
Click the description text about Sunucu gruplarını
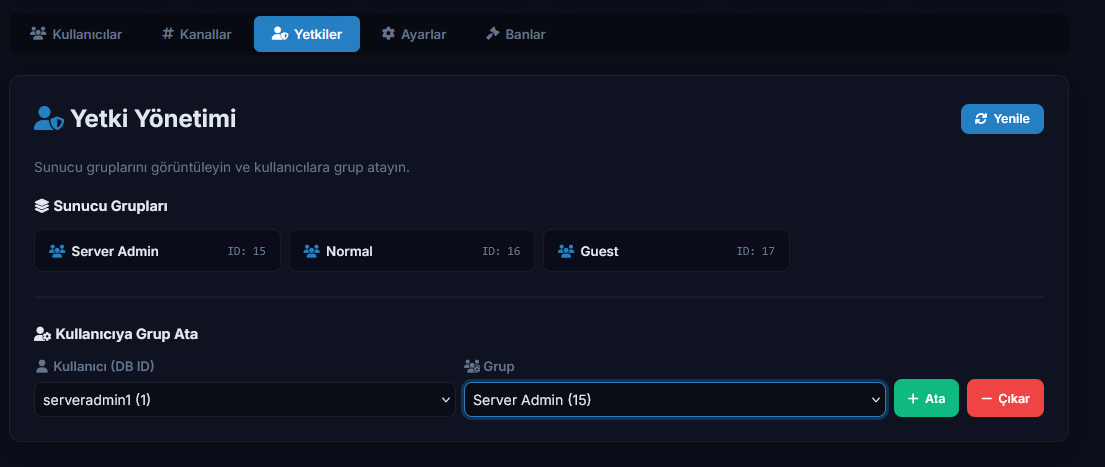tap(222, 169)
